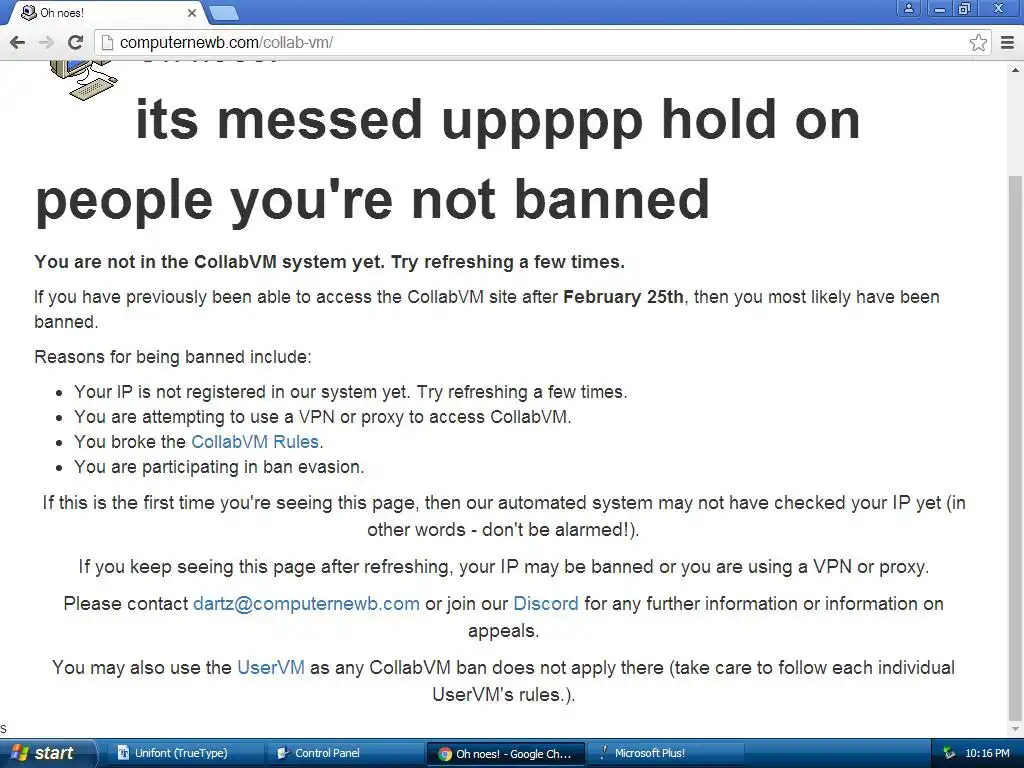Click the 'February 25th' bold text

click(623, 297)
